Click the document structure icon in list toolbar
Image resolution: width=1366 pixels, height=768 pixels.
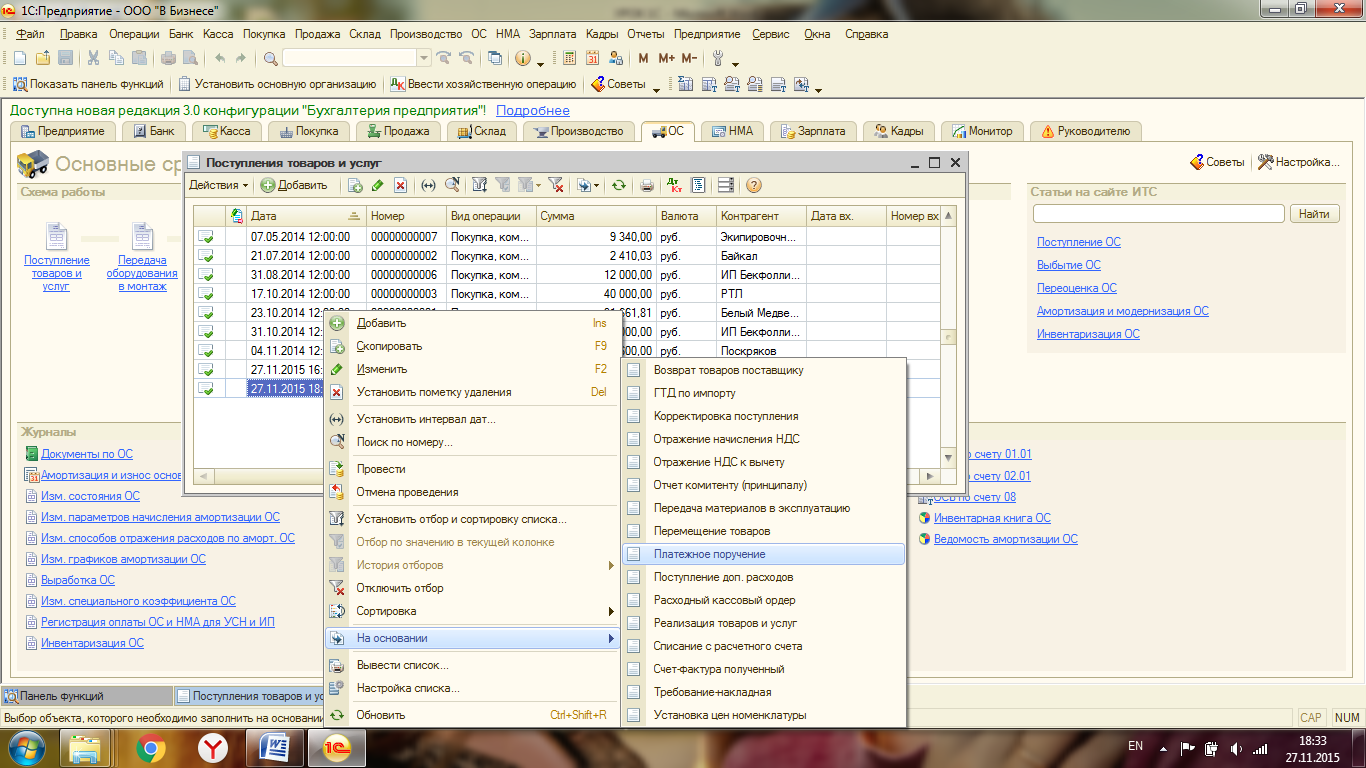tap(698, 185)
